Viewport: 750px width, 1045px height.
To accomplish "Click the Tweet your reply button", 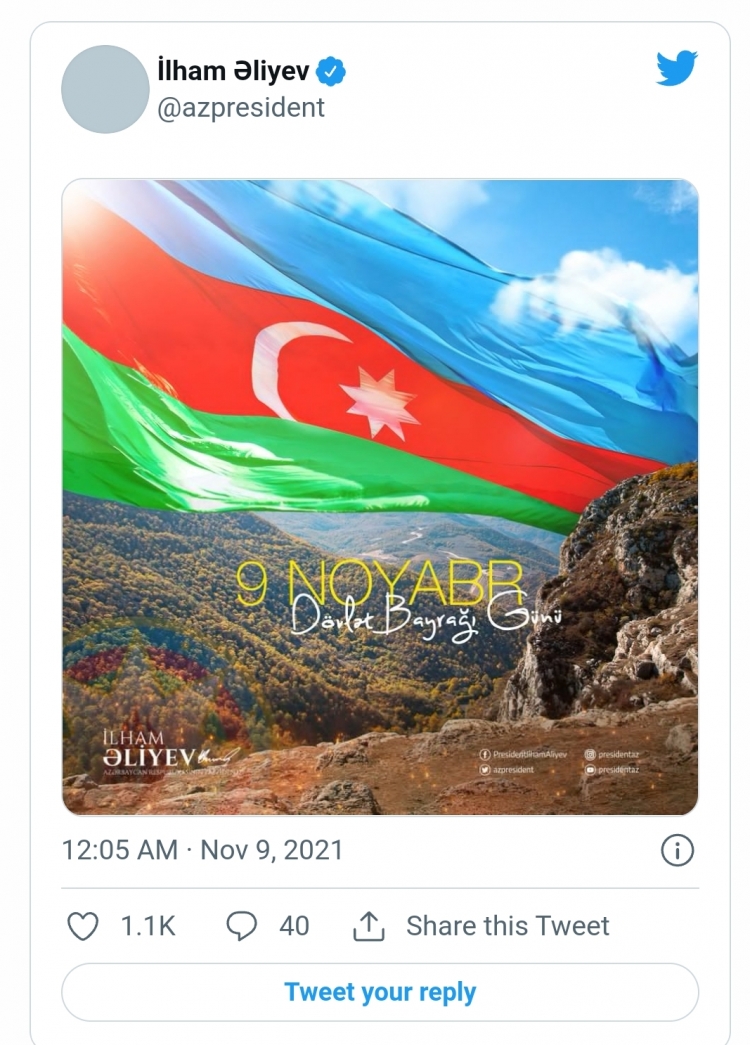I will tap(380, 992).
